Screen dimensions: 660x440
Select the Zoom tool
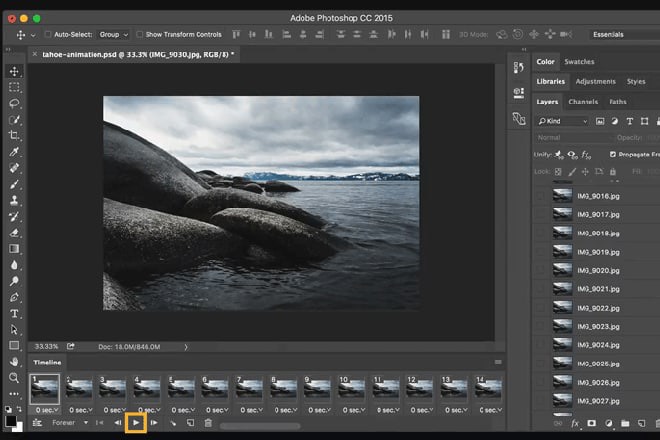(x=14, y=377)
